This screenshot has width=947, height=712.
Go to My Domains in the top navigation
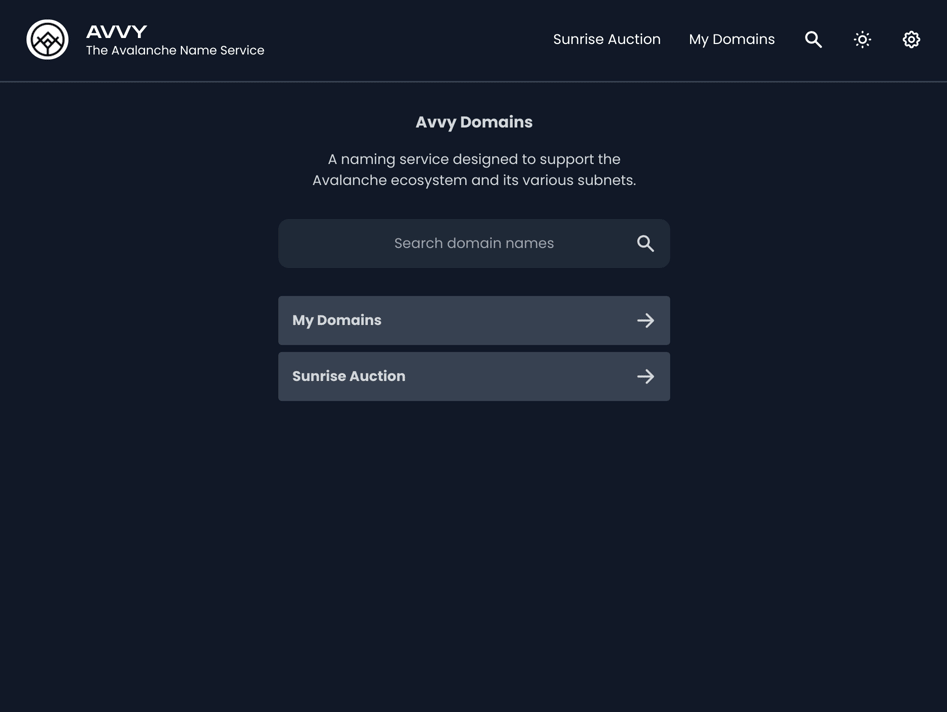(731, 39)
